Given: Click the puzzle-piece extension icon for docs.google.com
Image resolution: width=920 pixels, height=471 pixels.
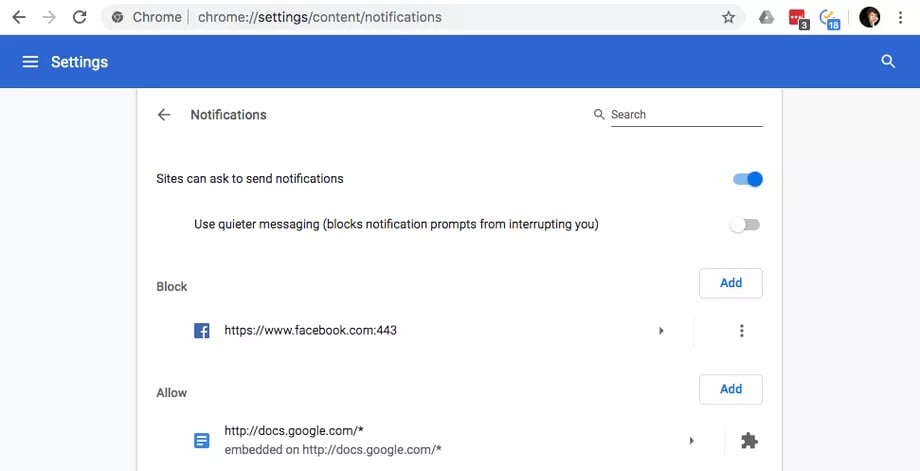Looking at the screenshot, I should [748, 440].
